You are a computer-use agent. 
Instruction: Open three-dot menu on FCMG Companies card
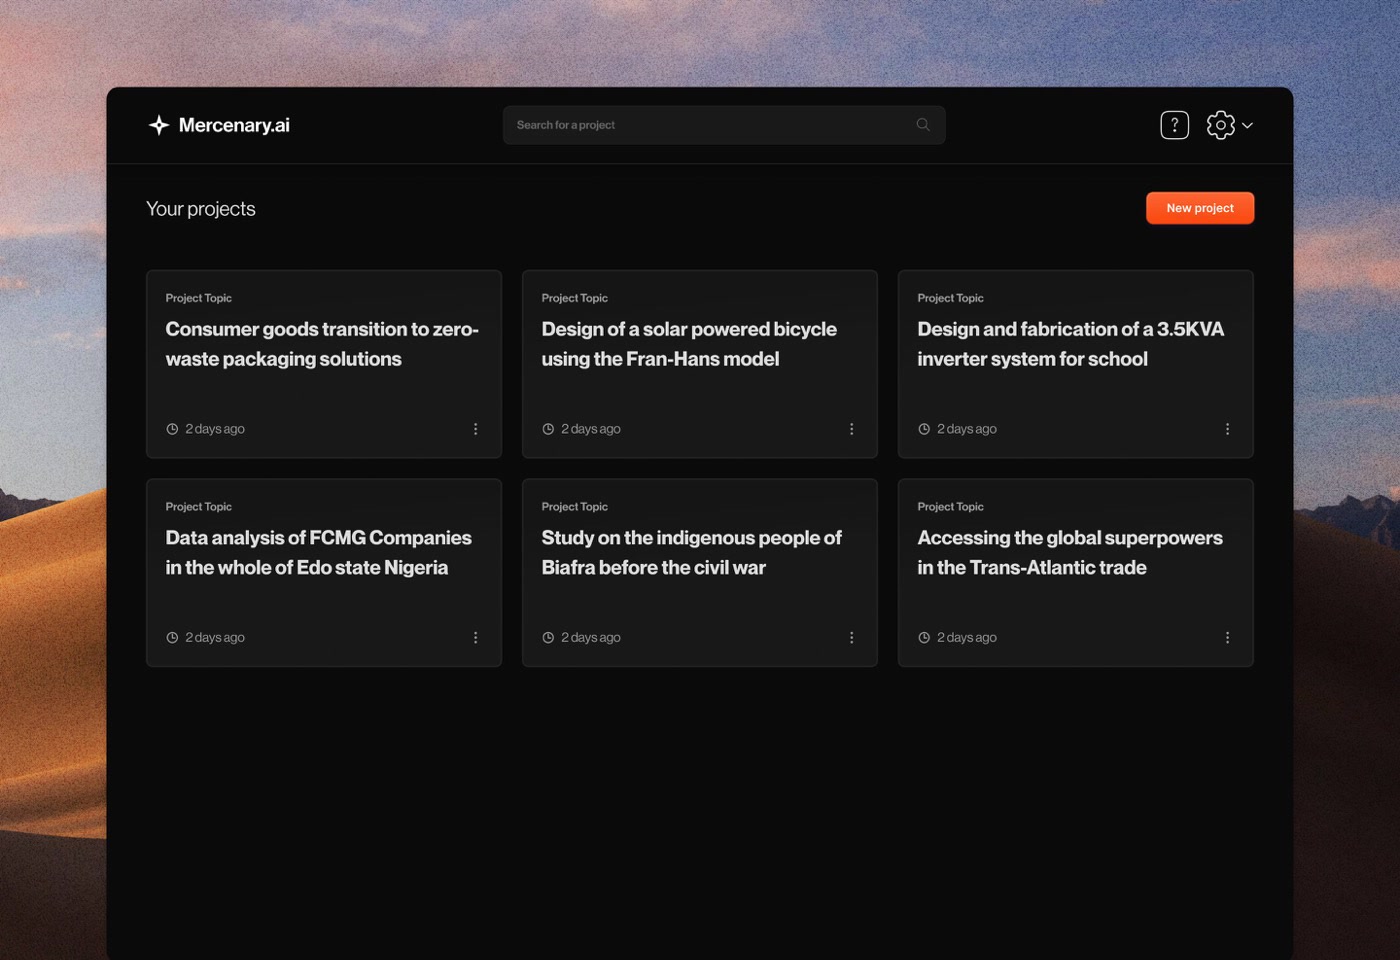click(x=476, y=638)
